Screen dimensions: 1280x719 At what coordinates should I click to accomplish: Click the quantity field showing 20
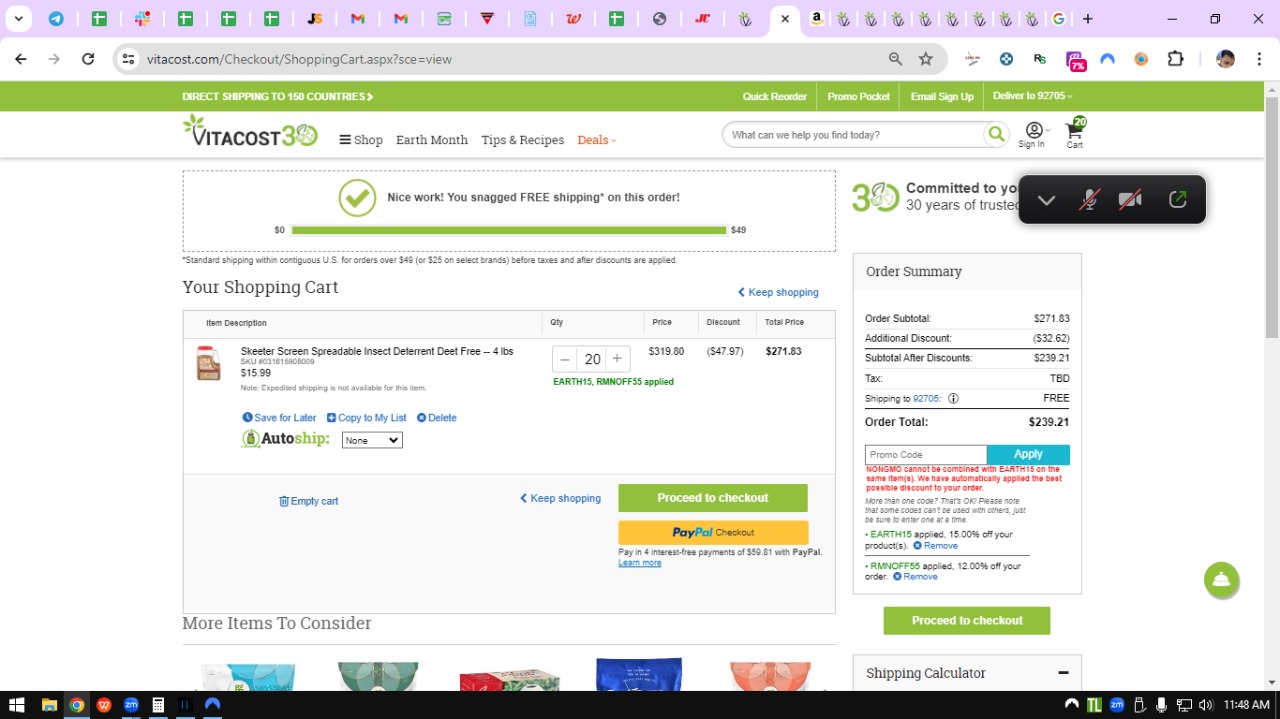pos(593,359)
